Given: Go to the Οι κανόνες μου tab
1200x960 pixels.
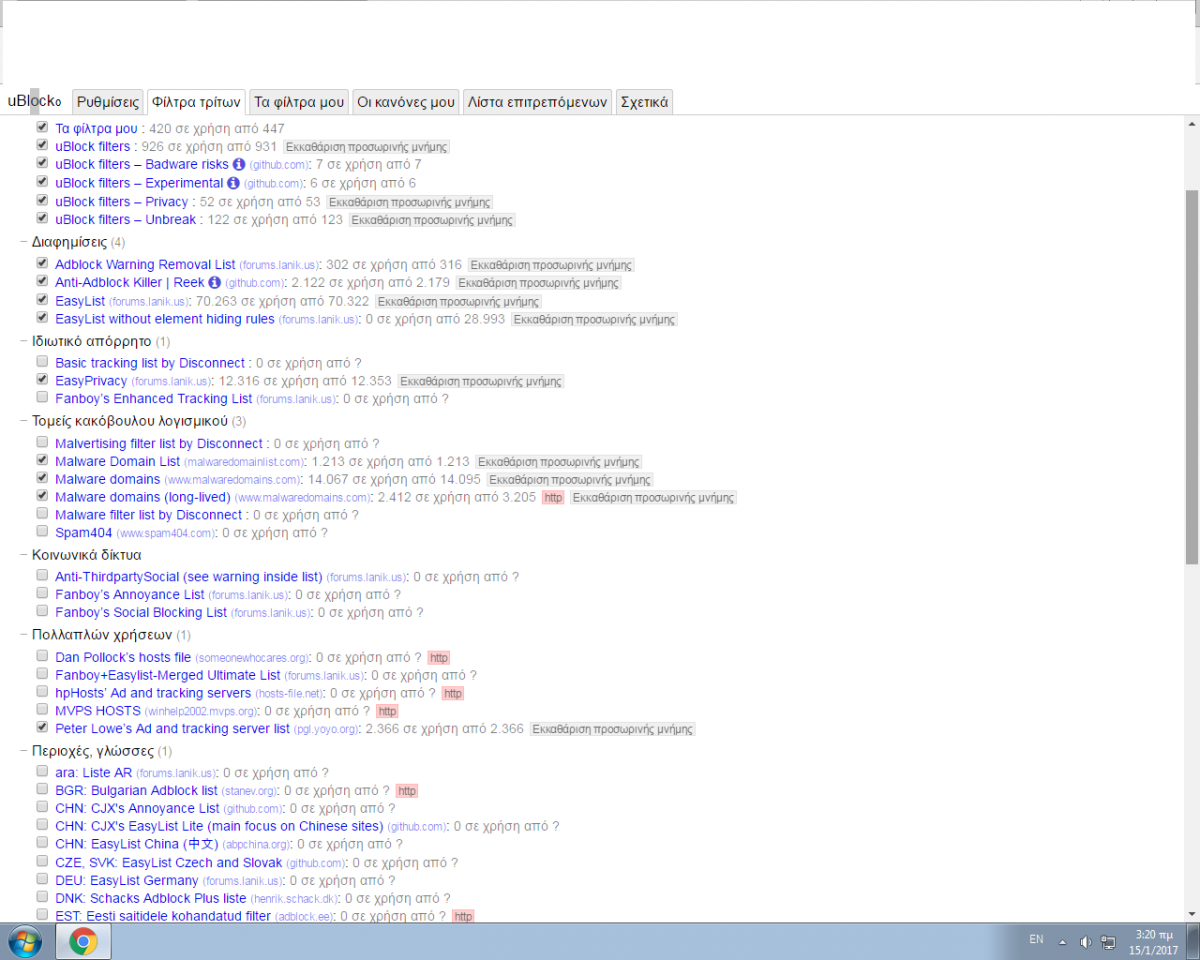Looking at the screenshot, I should click(406, 102).
